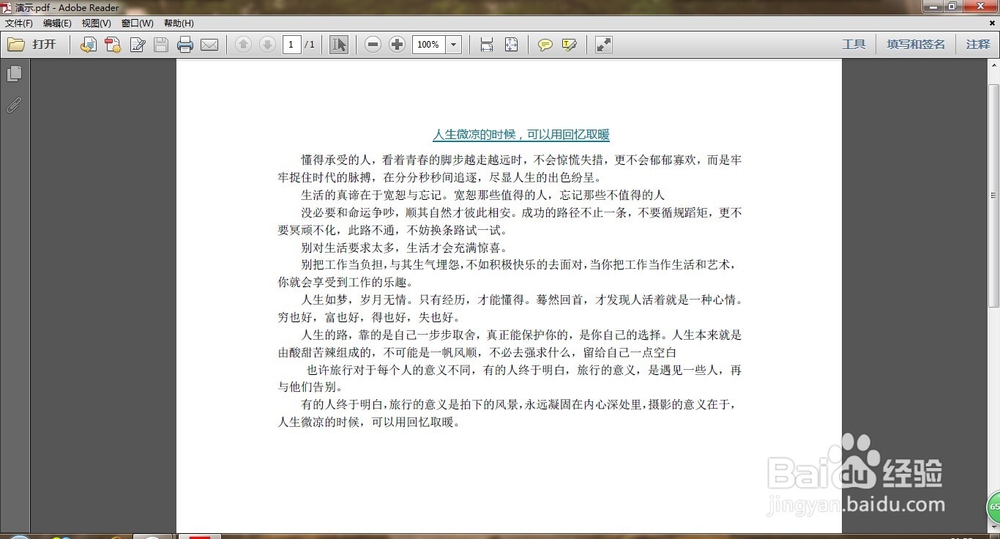The width and height of the screenshot is (1000, 539).
Task: Open the 填写和签名 pane
Action: [x=916, y=45]
